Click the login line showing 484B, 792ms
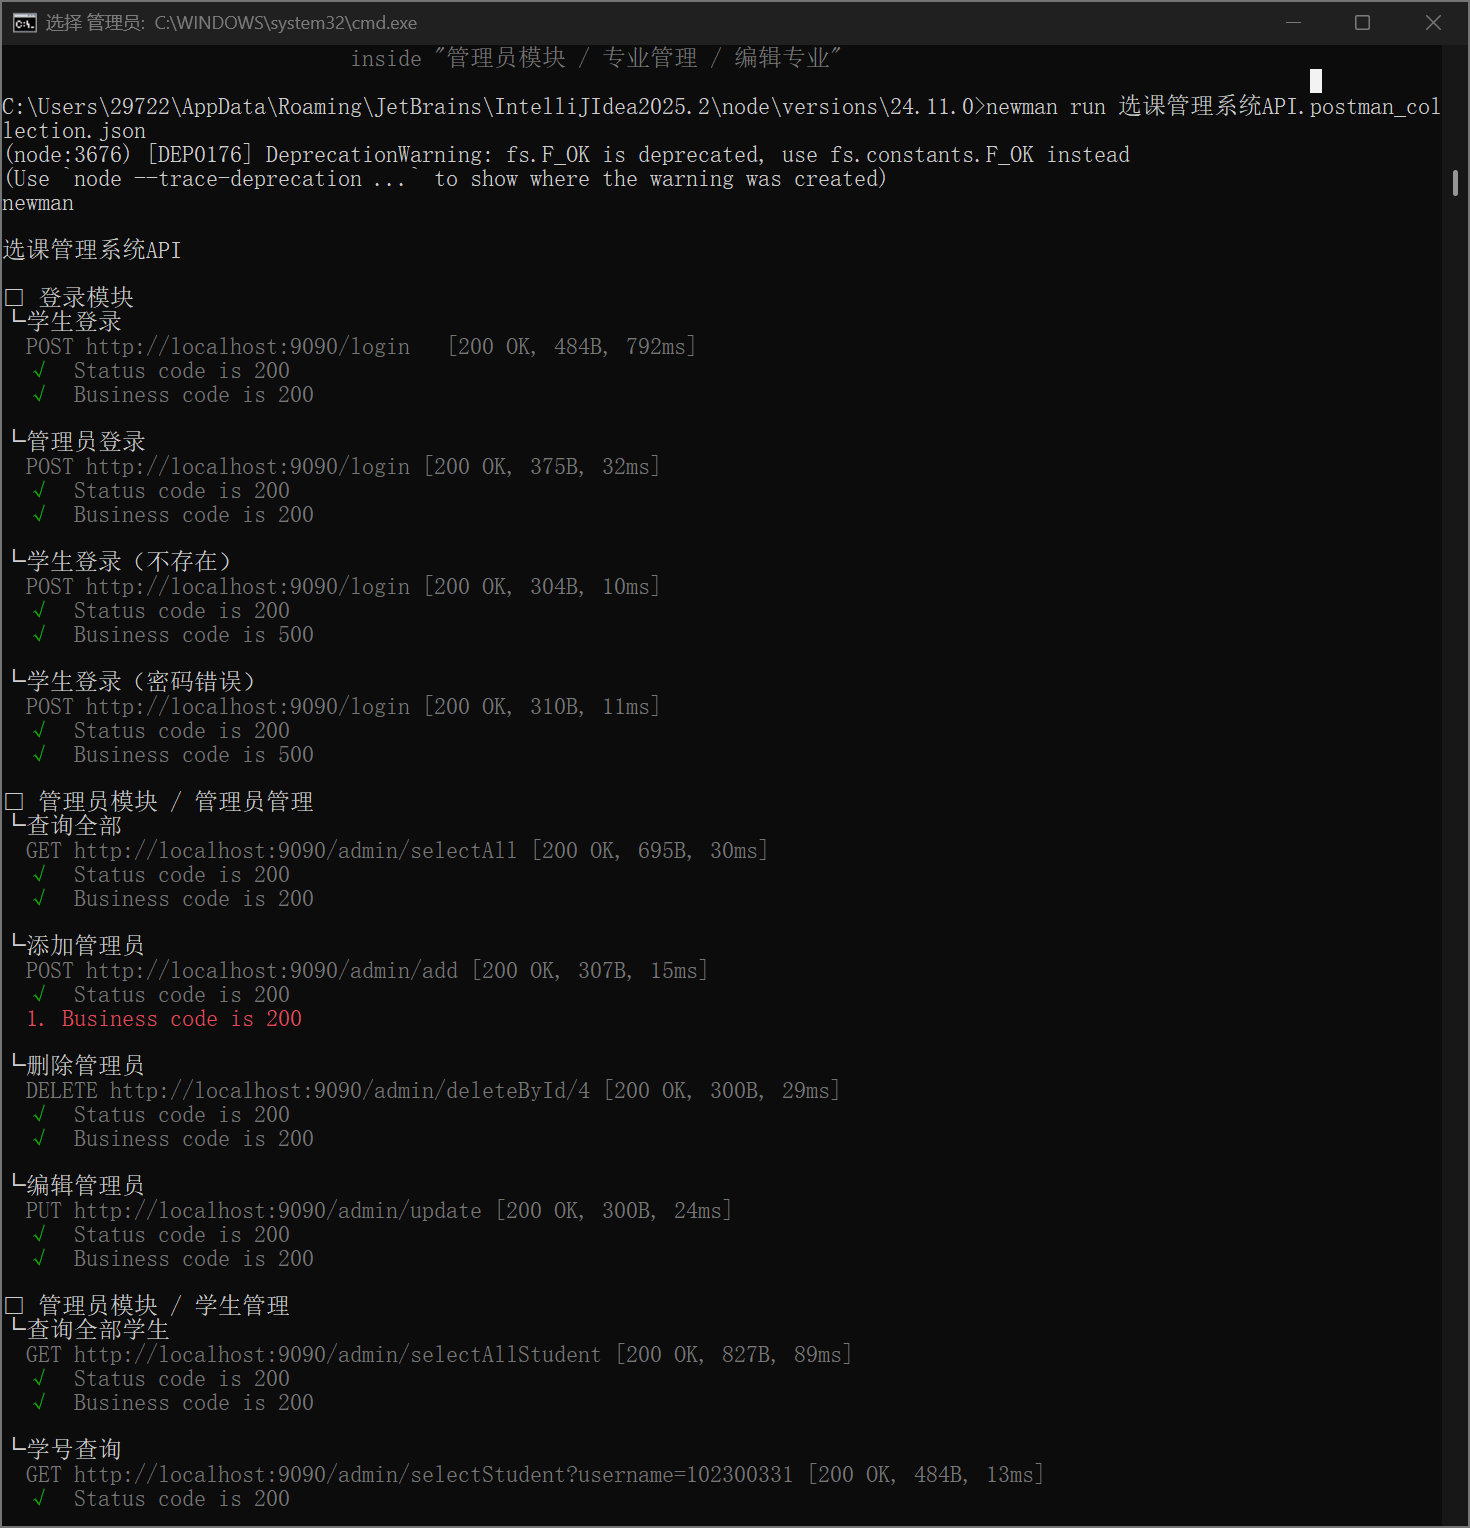Screen dimensions: 1470x1528 point(361,347)
